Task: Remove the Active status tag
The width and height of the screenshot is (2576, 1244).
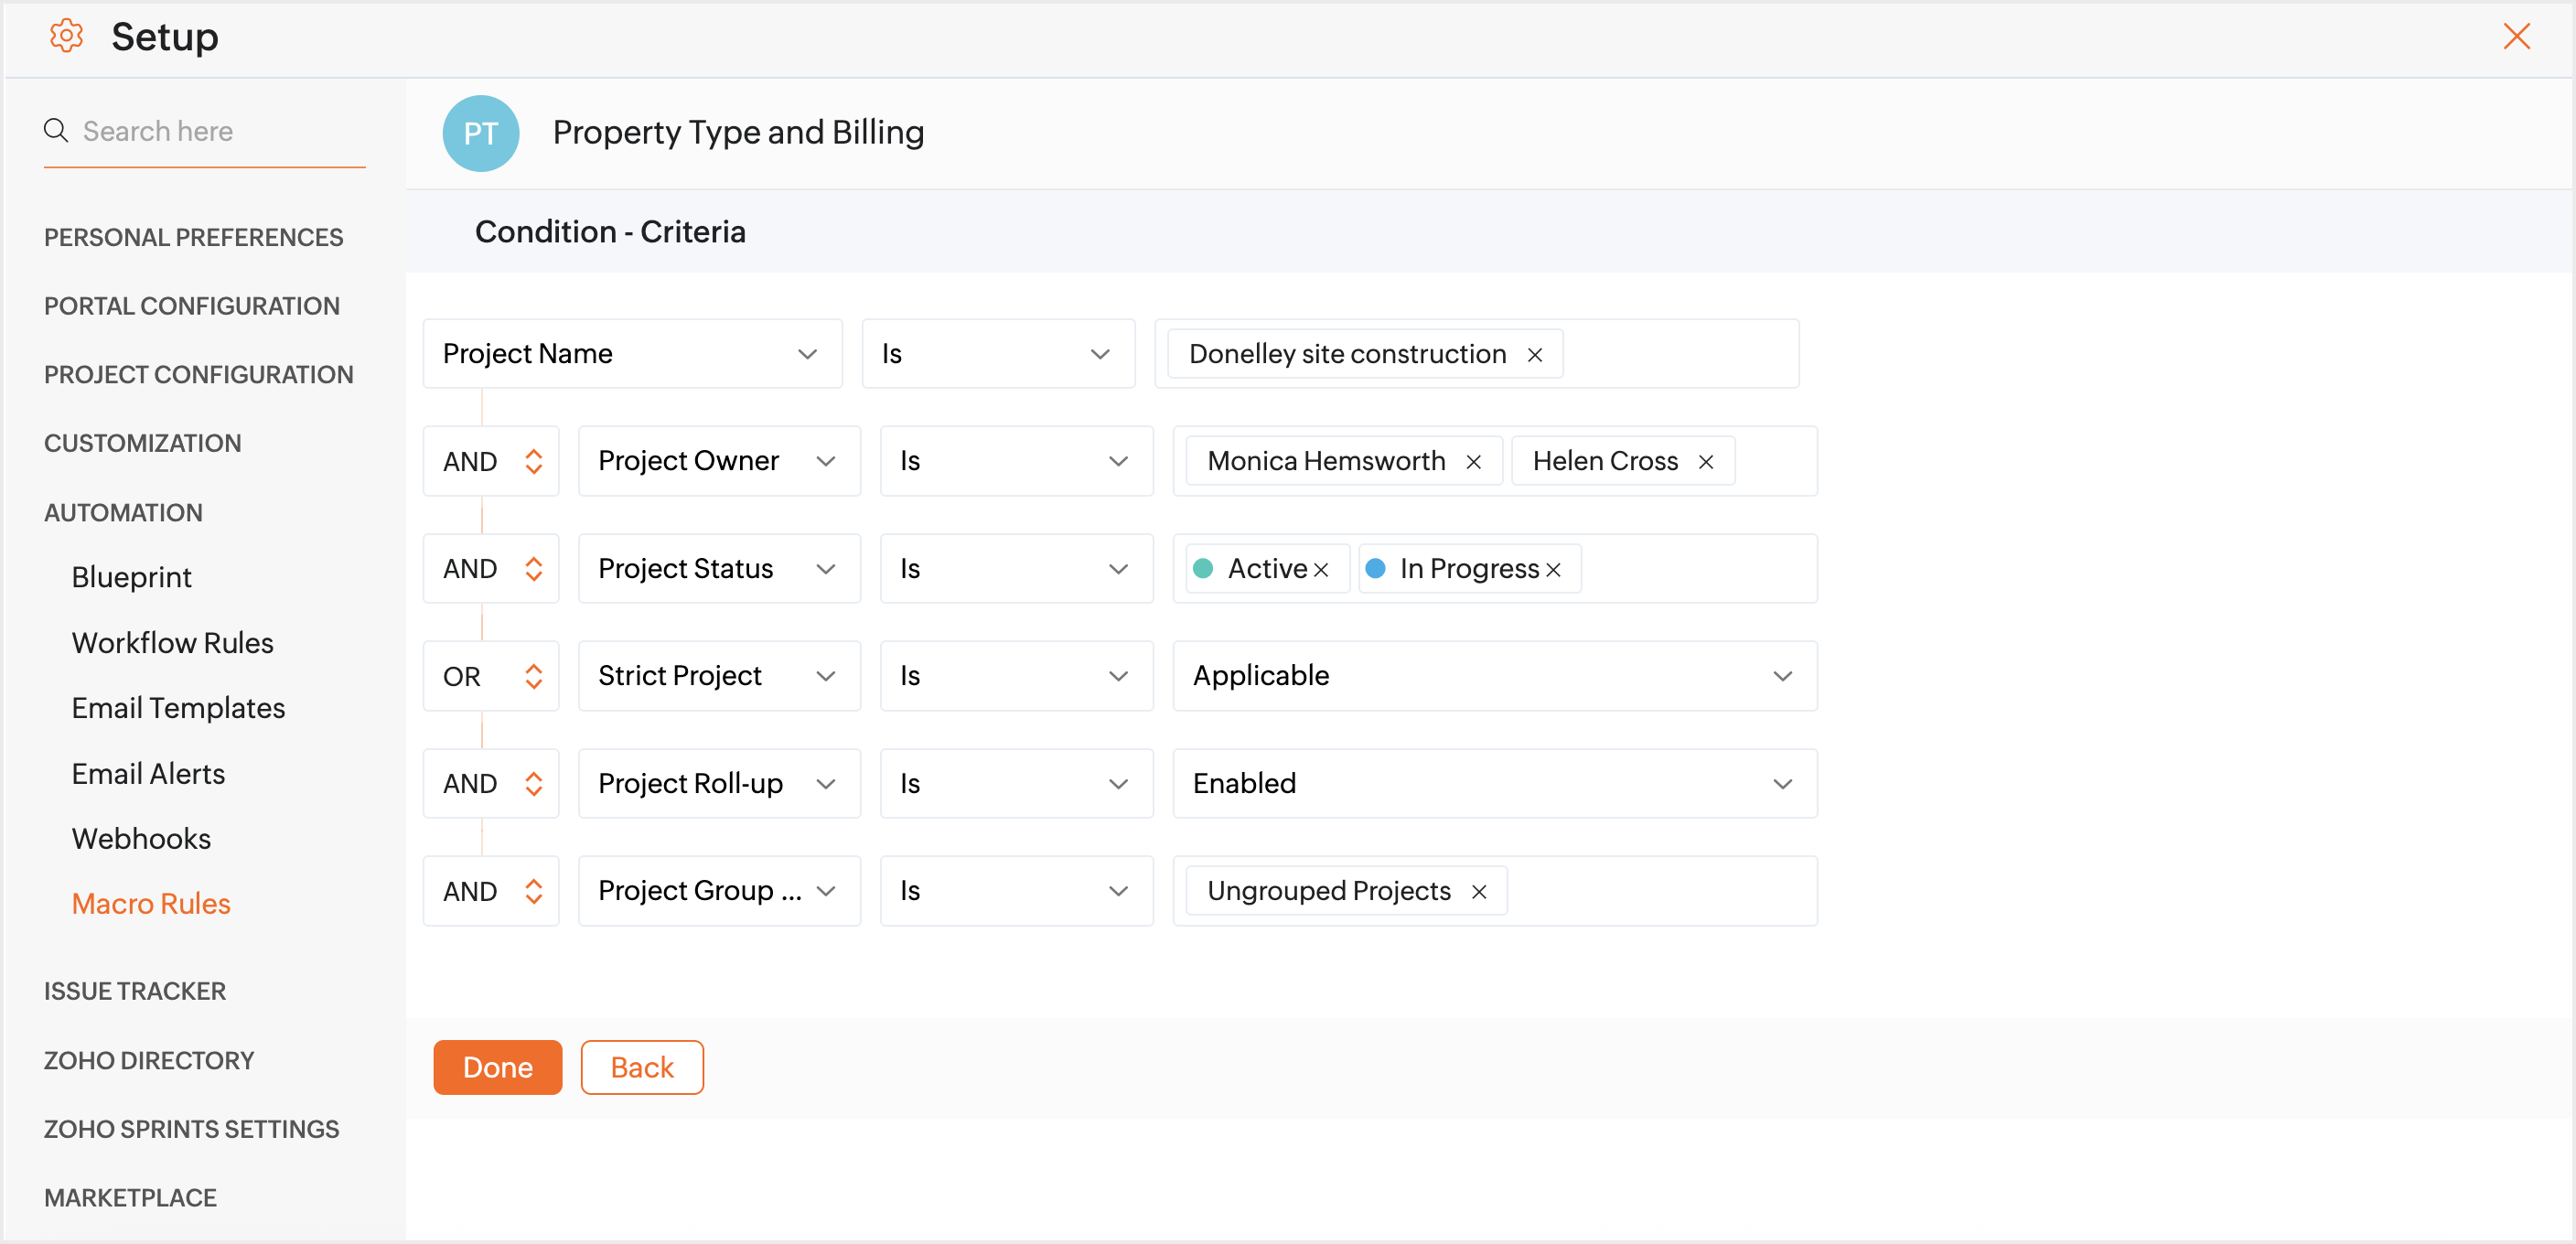Action: click(x=1321, y=570)
